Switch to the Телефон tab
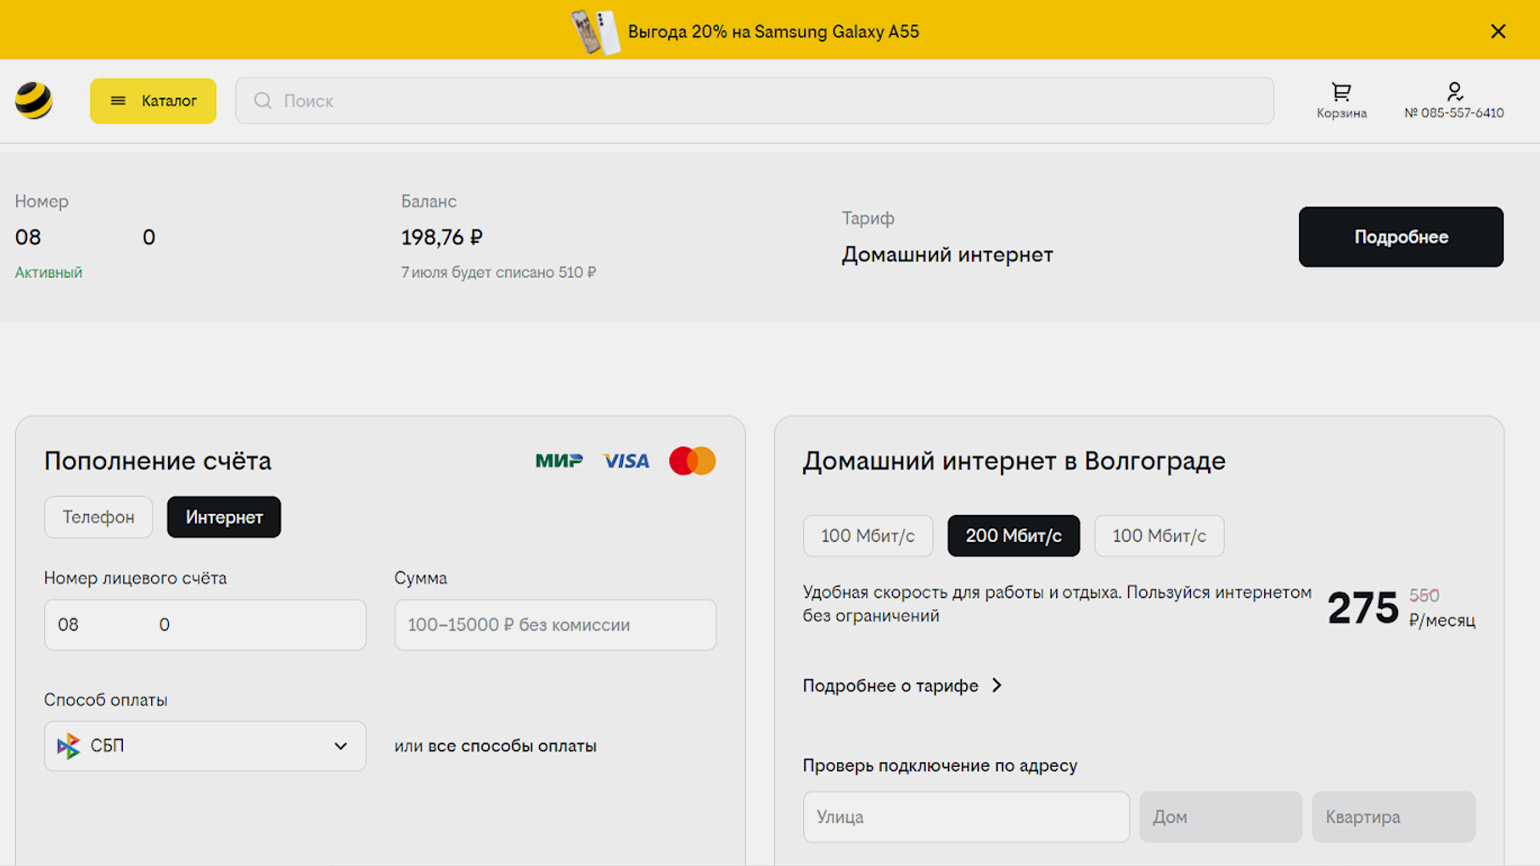 point(98,517)
